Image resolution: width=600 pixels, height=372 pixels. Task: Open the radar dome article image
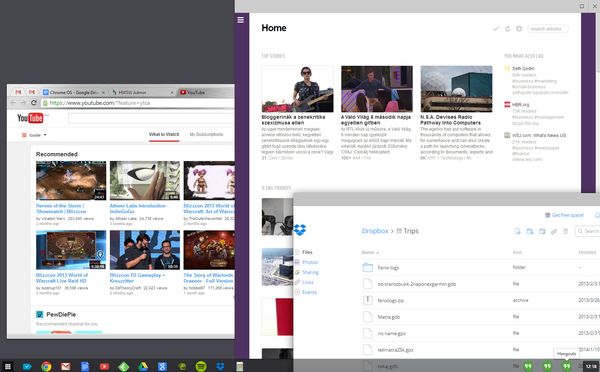(456, 89)
